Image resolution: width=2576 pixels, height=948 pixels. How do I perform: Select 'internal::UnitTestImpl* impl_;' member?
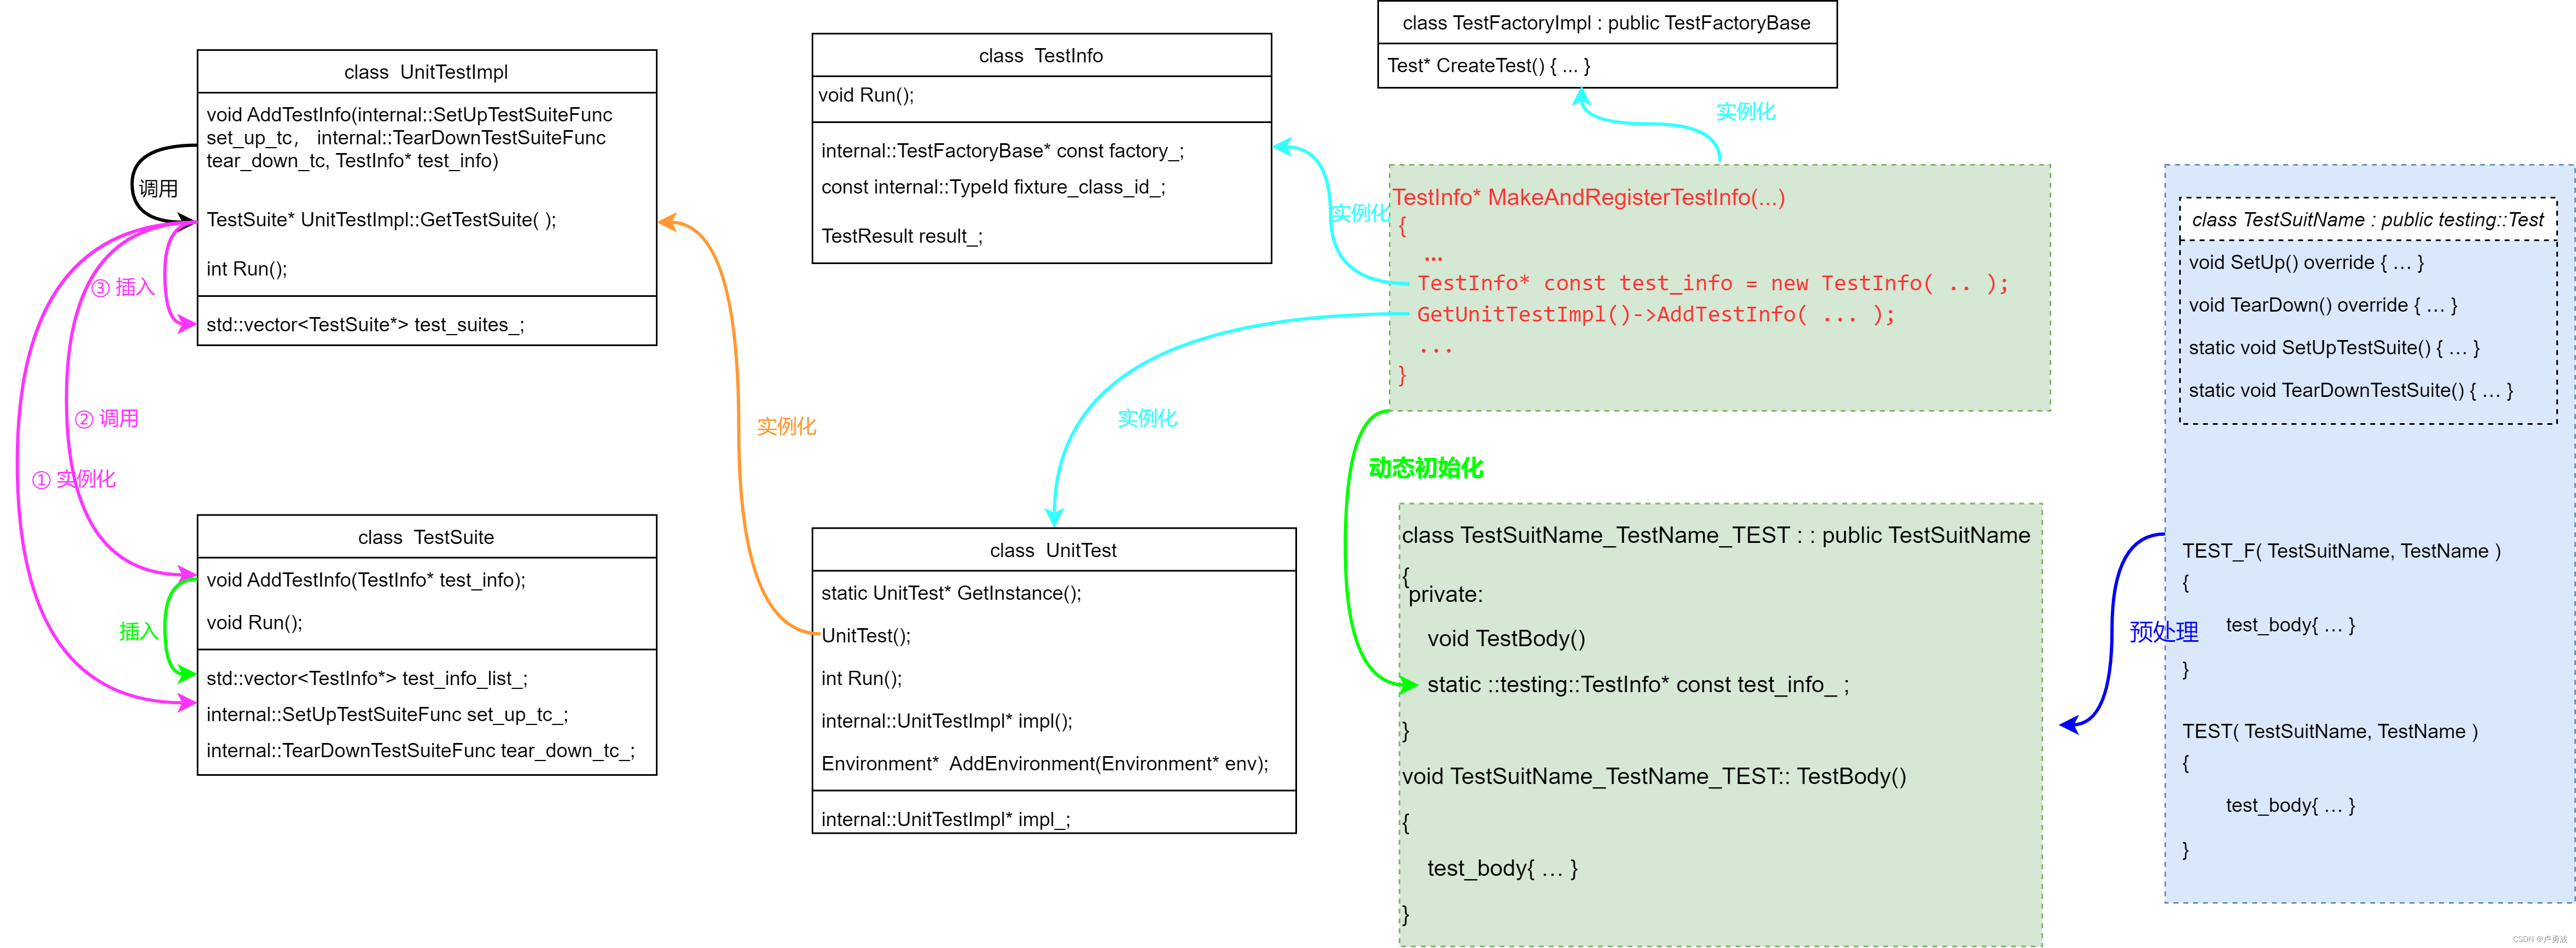pos(946,820)
